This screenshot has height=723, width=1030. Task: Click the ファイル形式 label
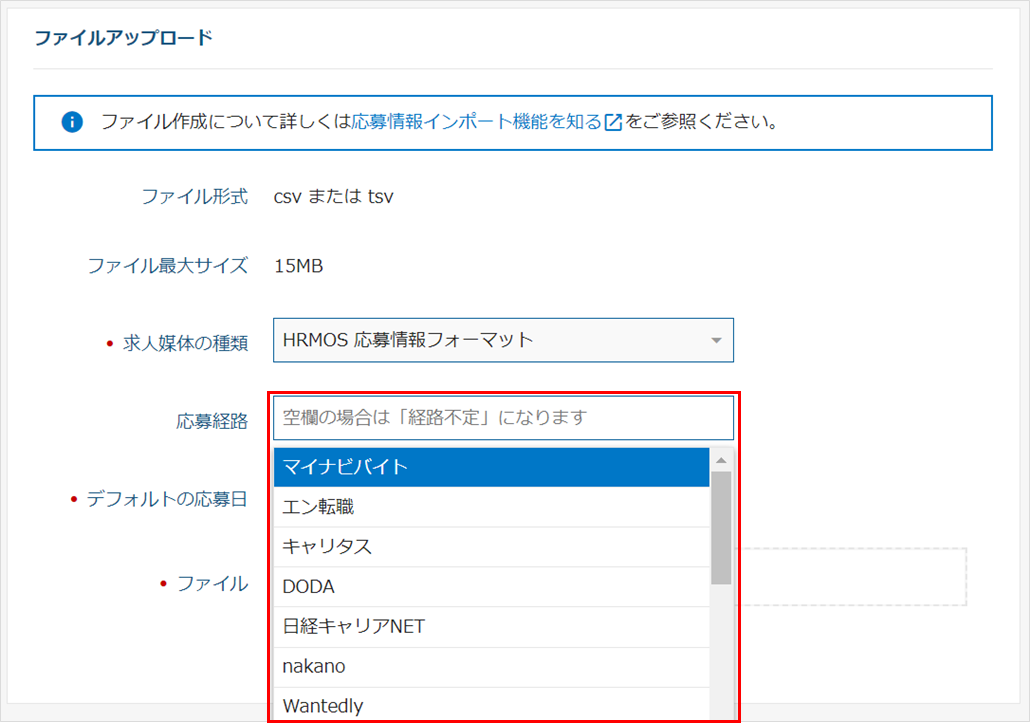pos(195,196)
